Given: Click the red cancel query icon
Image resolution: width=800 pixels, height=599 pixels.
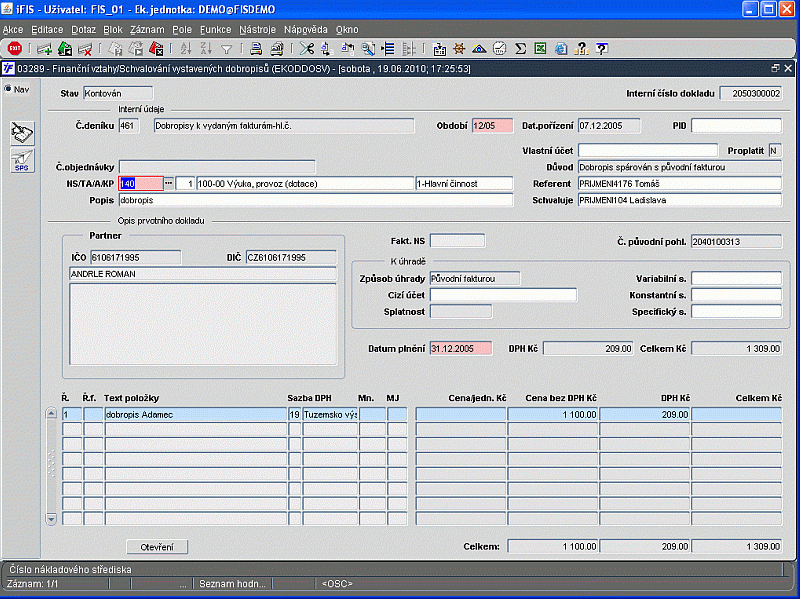Looking at the screenshot, I should [x=156, y=49].
